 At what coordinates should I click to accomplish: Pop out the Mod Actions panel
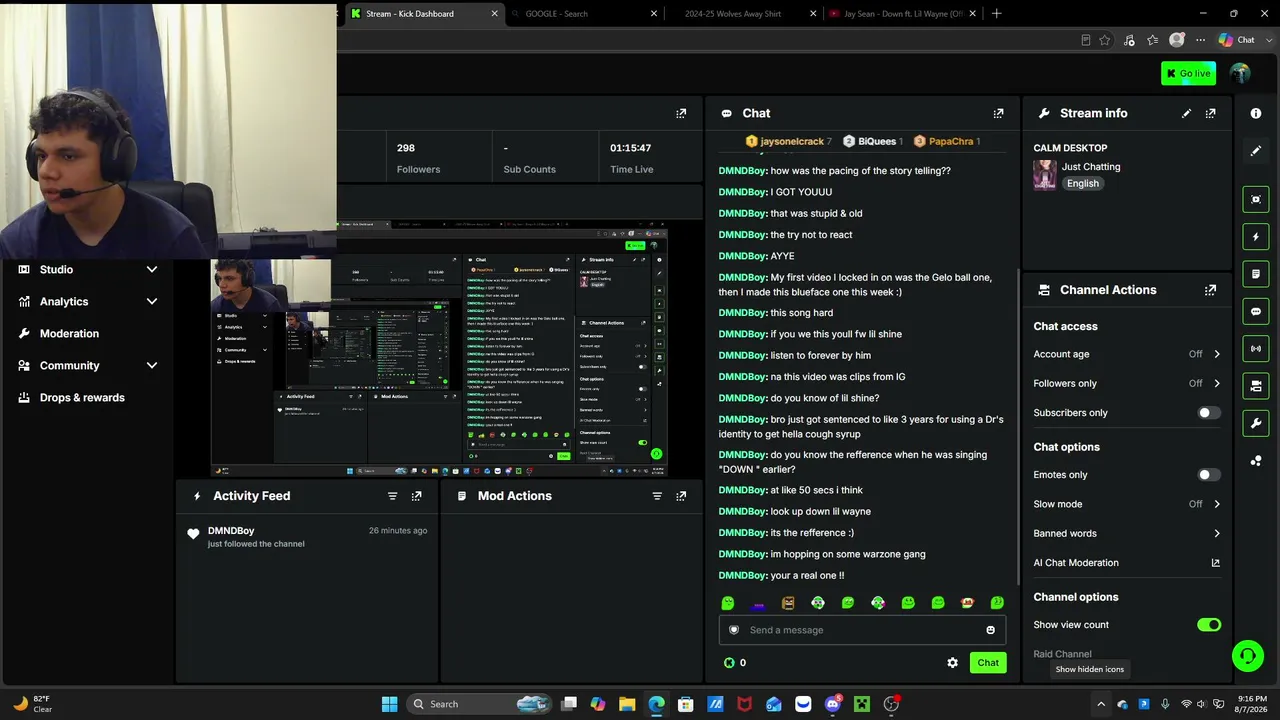[x=681, y=496]
